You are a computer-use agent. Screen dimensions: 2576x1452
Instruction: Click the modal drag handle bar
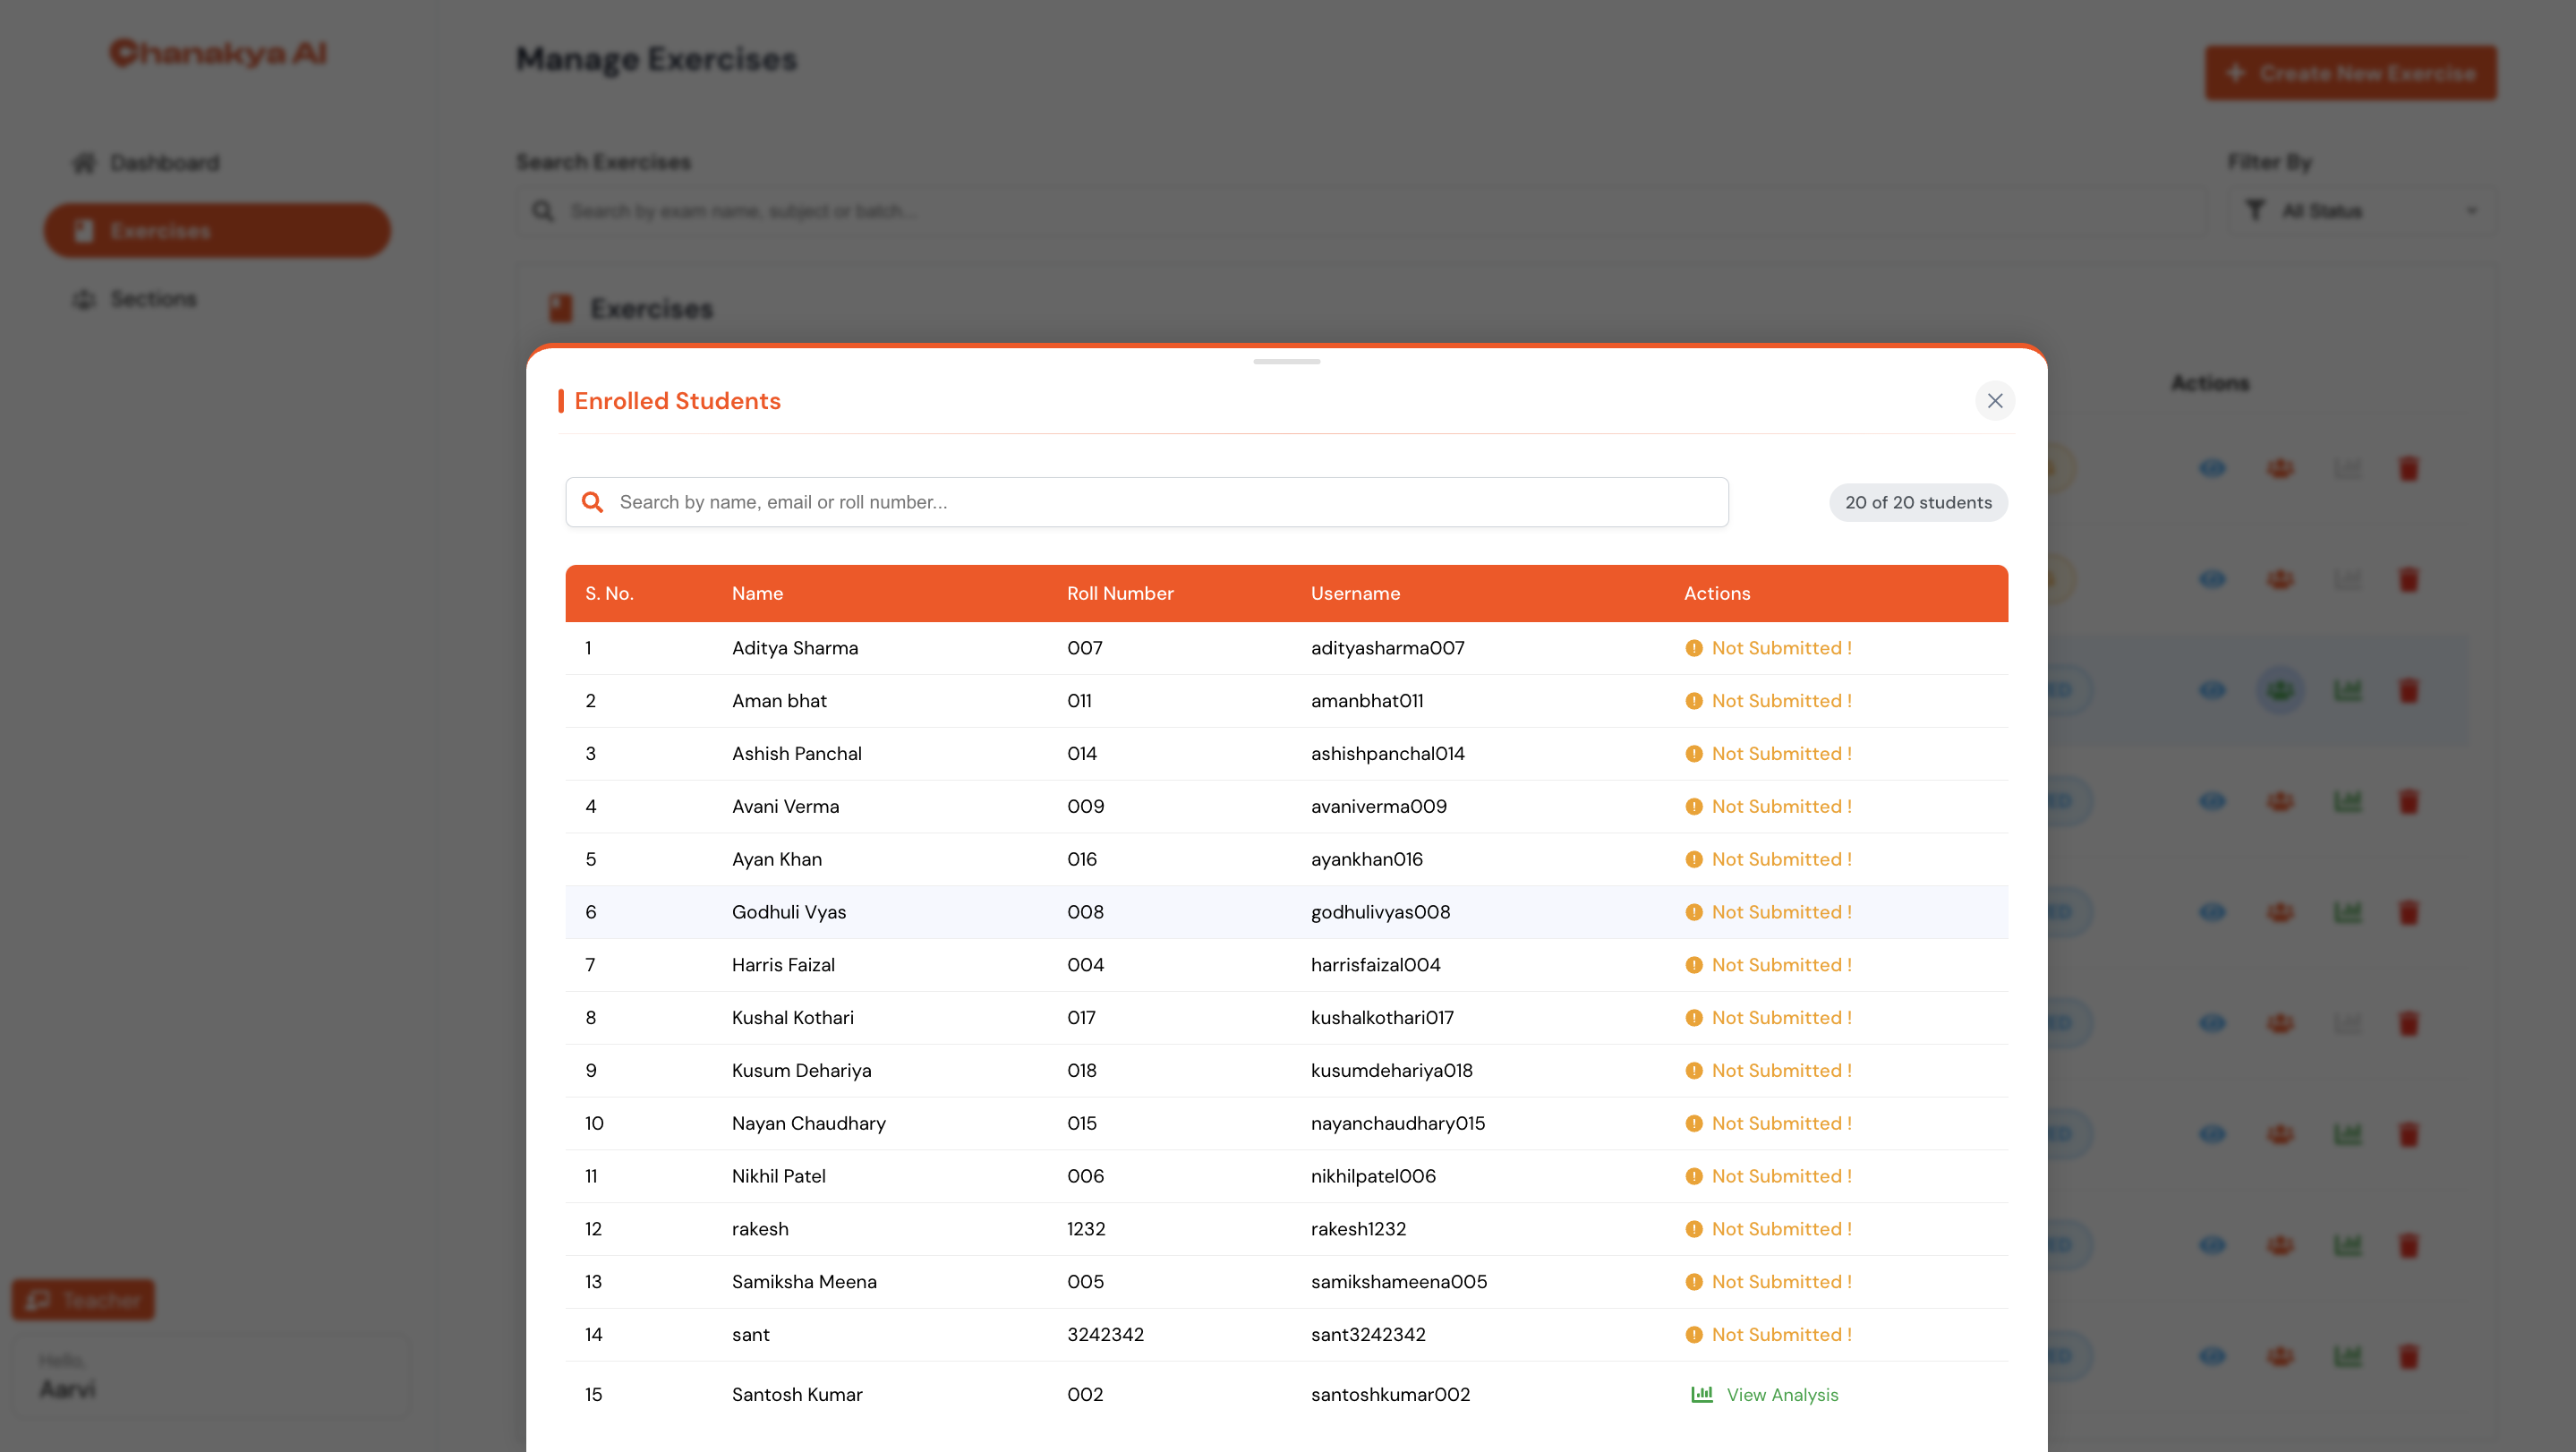tap(1286, 361)
